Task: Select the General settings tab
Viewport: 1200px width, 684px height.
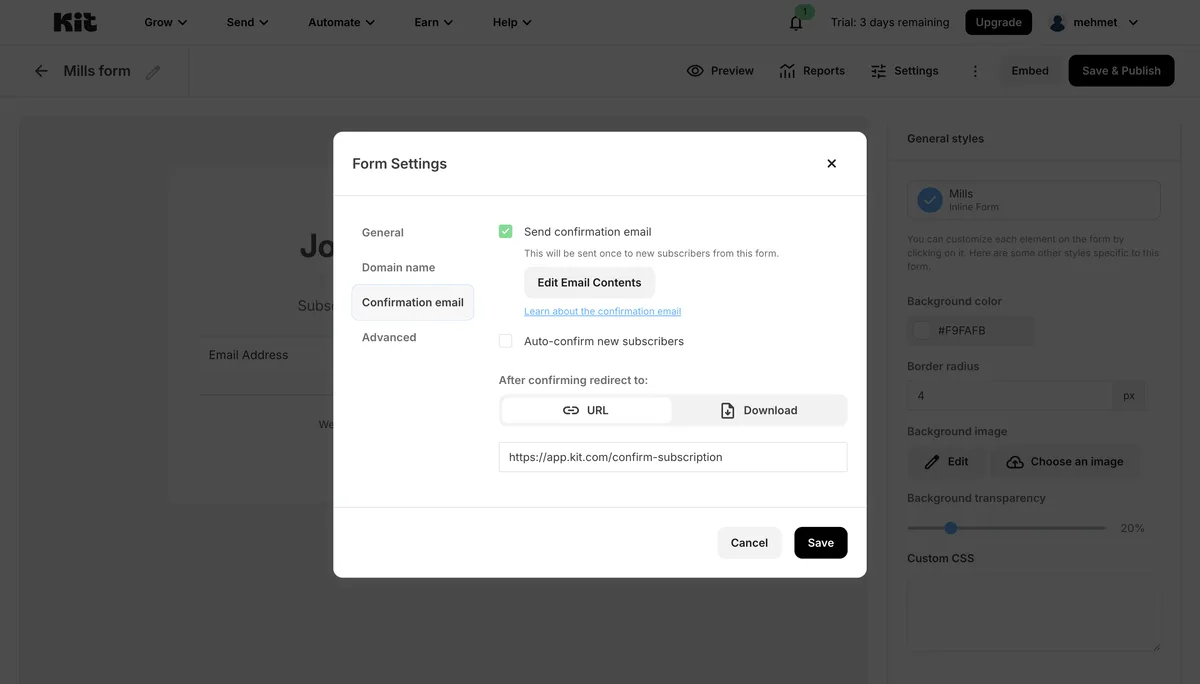Action: point(383,232)
